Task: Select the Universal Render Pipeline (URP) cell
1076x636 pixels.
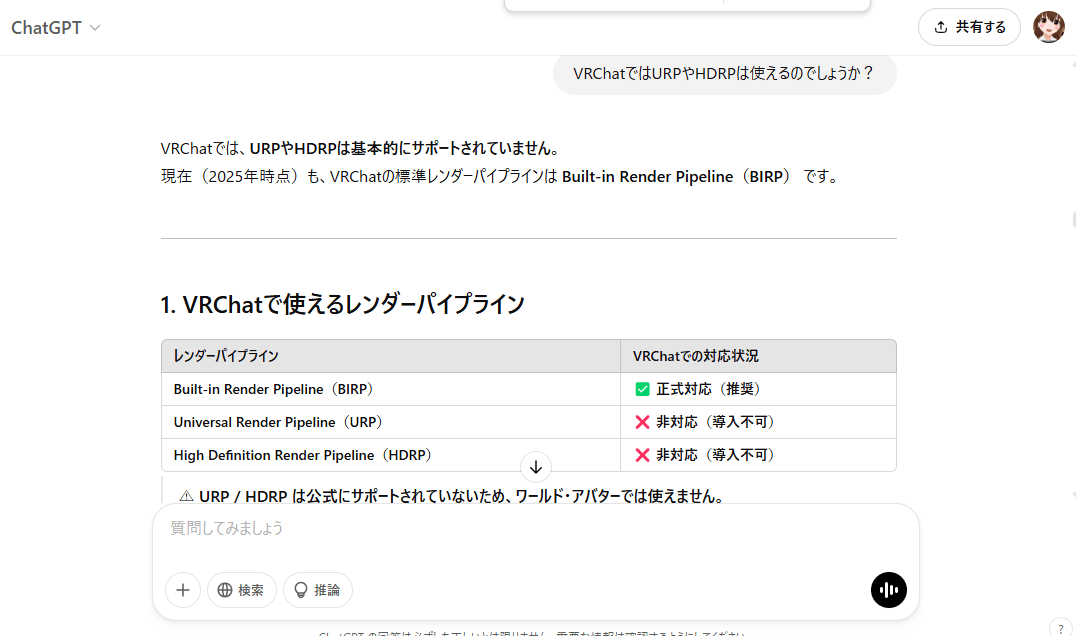Action: click(x=391, y=422)
